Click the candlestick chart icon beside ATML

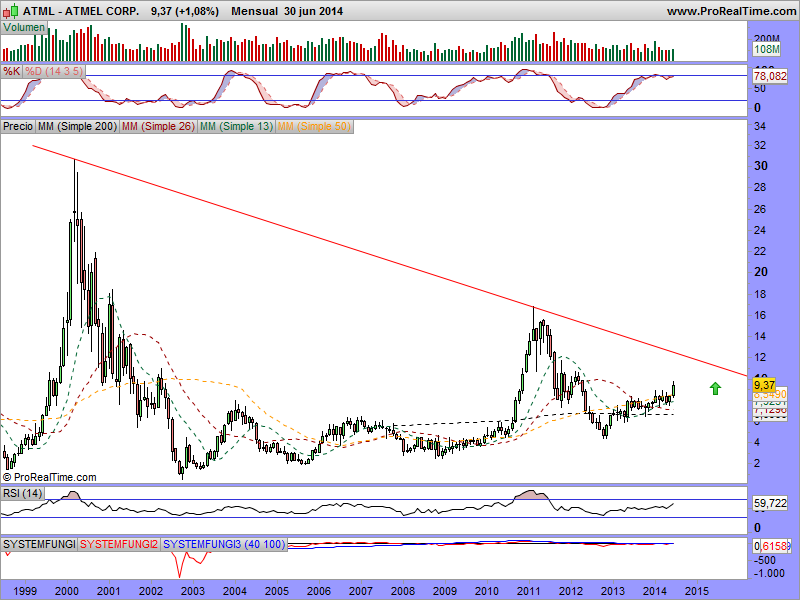[11, 11]
